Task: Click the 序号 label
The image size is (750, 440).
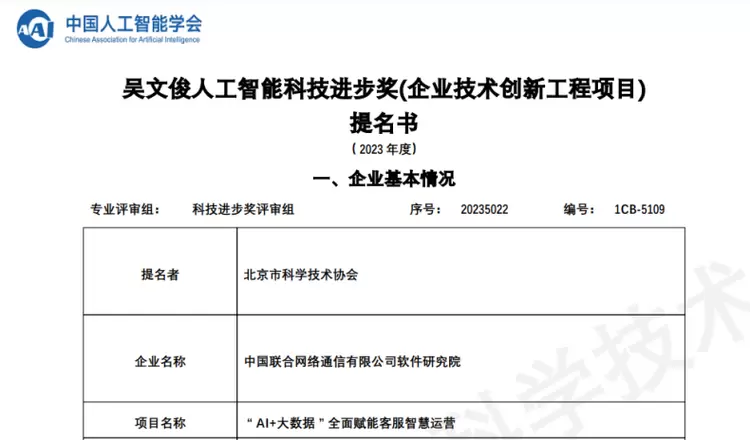Action: [425, 210]
